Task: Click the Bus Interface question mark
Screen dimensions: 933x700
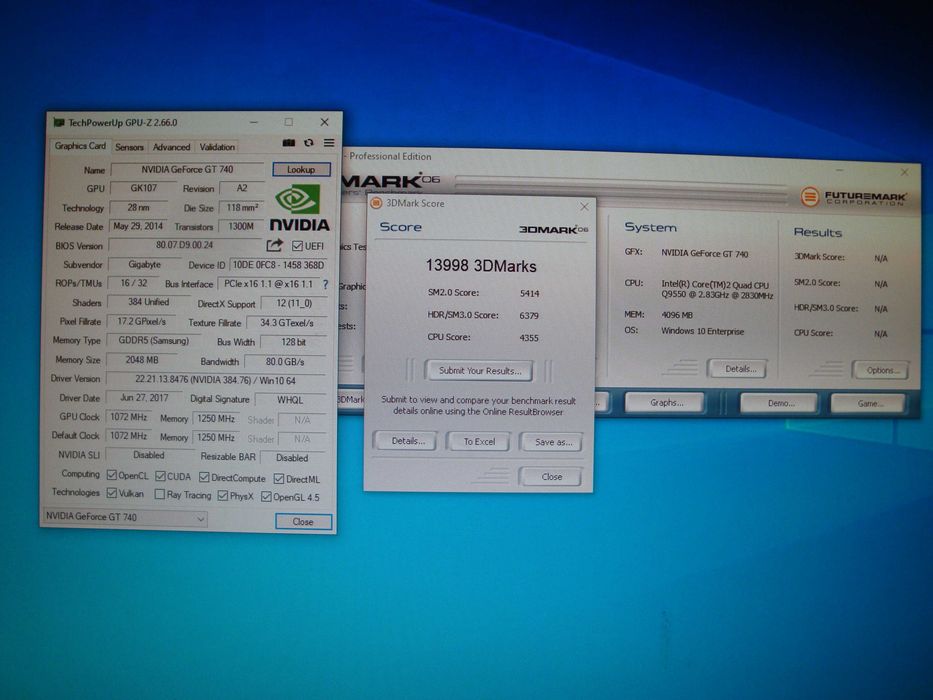Action: pos(325,285)
